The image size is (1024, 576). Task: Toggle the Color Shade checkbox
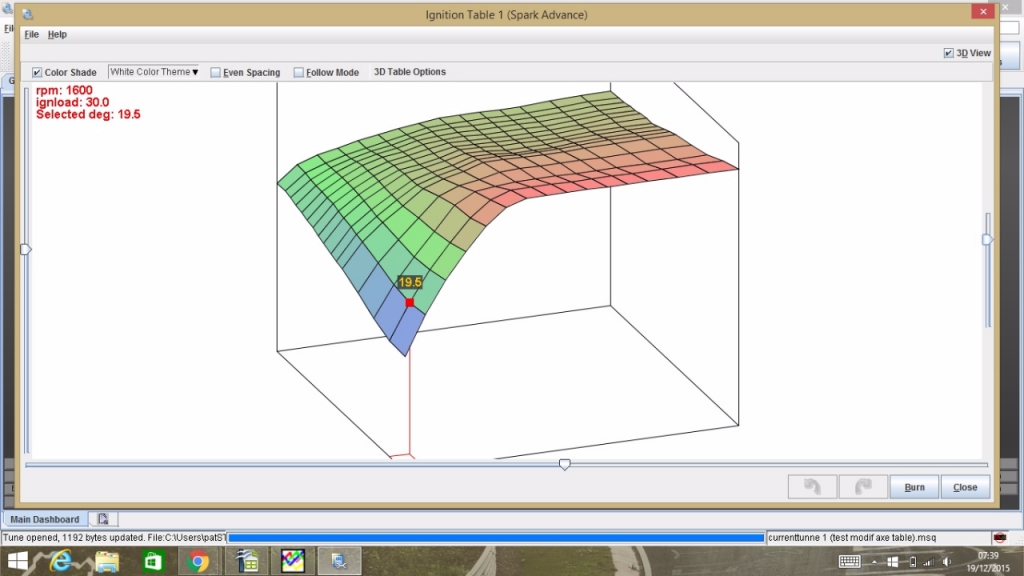tap(37, 72)
